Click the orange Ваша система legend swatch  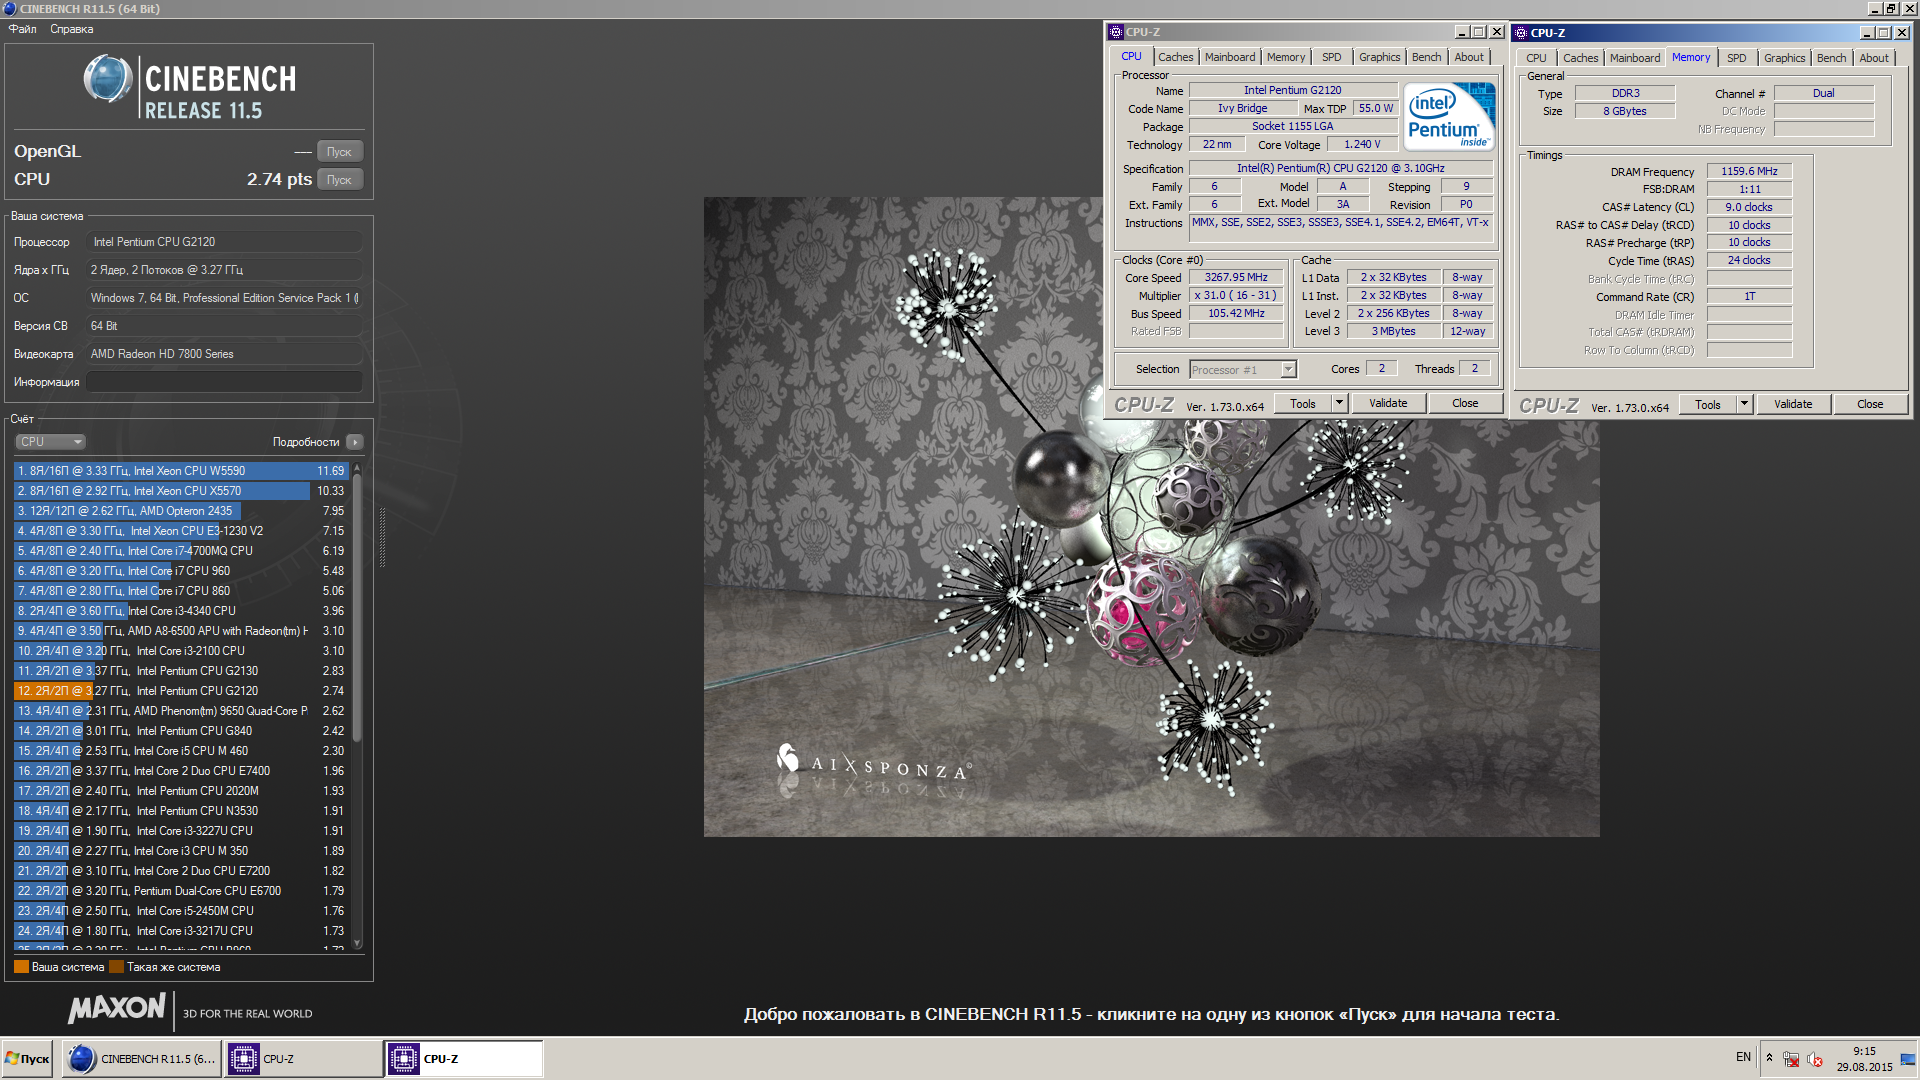(21, 967)
